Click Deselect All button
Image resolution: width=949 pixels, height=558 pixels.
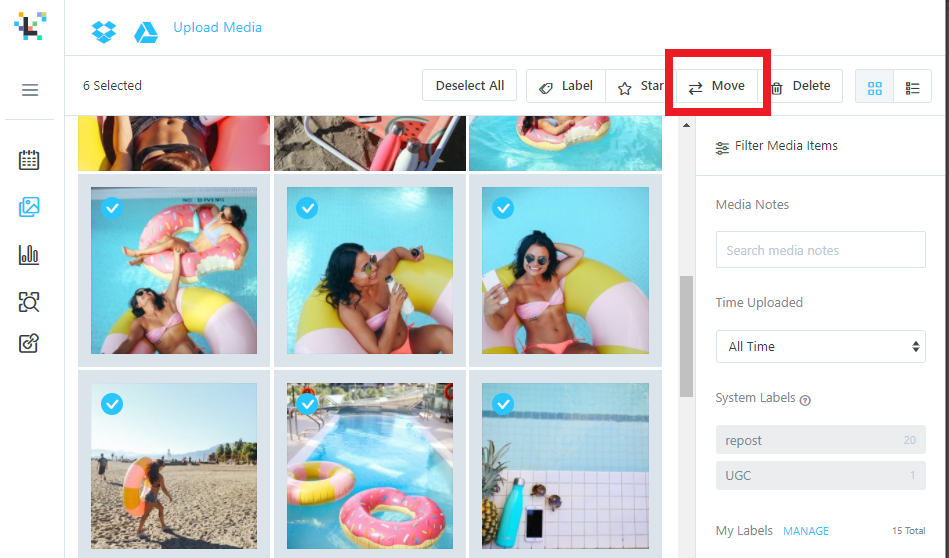(x=470, y=85)
